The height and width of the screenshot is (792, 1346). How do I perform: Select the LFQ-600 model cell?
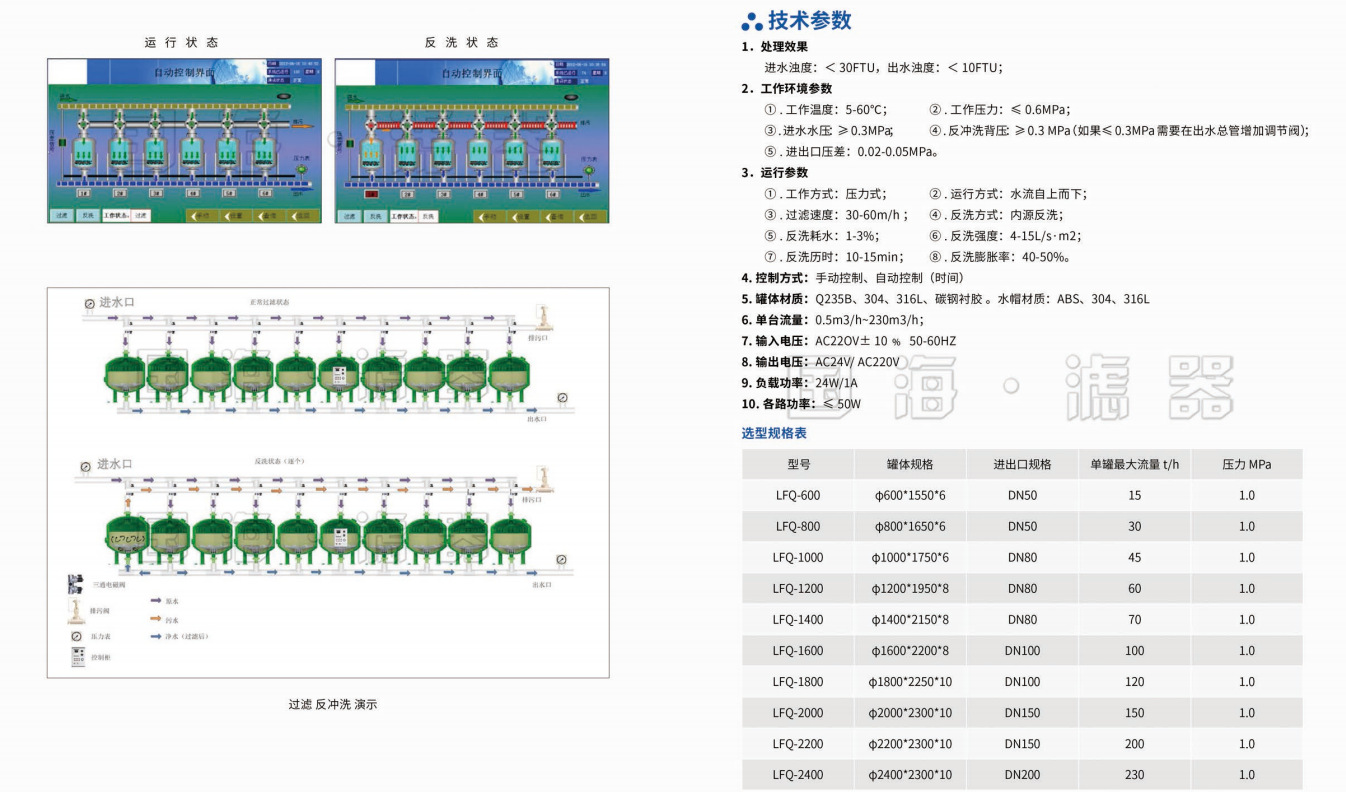tap(798, 496)
